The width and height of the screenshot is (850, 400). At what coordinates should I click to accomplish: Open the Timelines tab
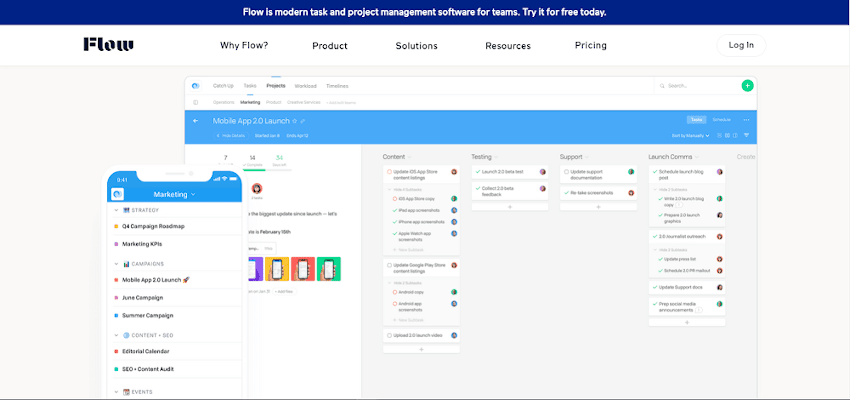tap(337, 86)
